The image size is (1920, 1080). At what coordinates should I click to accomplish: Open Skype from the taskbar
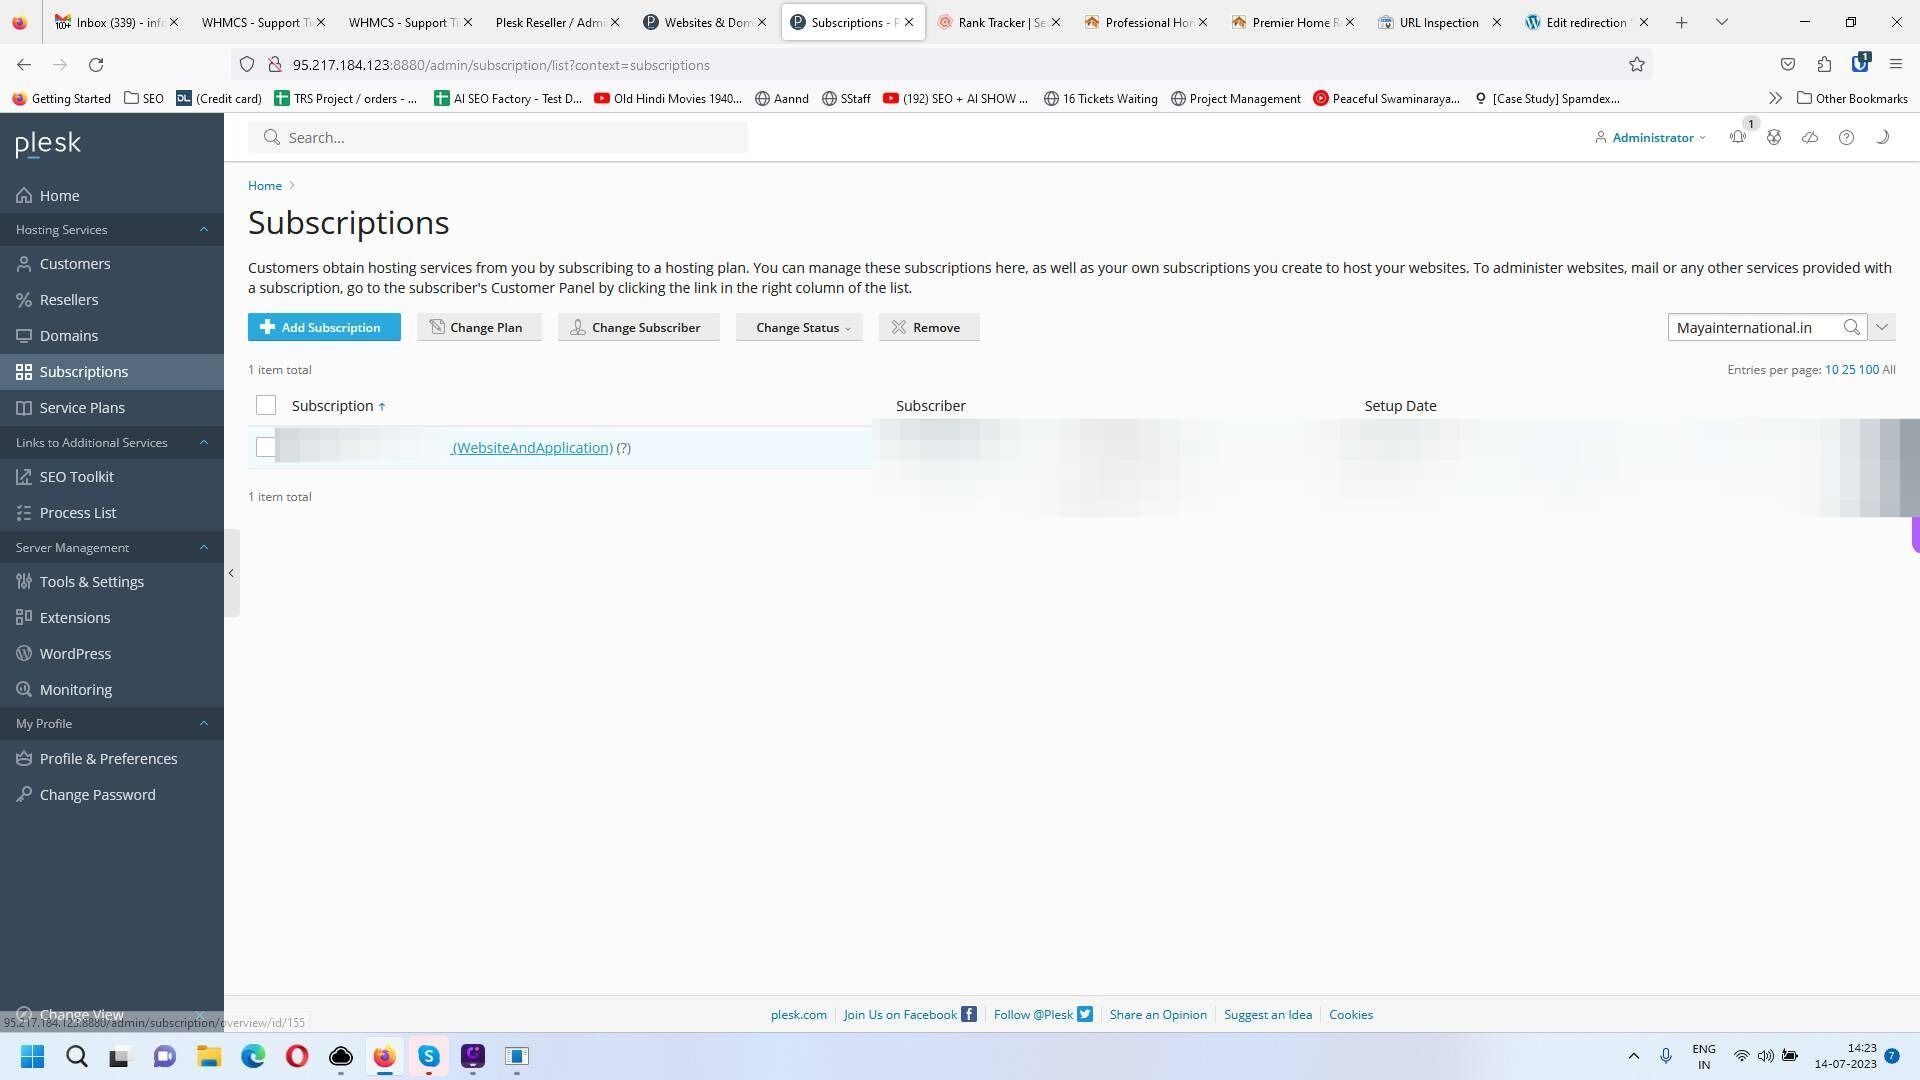click(429, 1057)
